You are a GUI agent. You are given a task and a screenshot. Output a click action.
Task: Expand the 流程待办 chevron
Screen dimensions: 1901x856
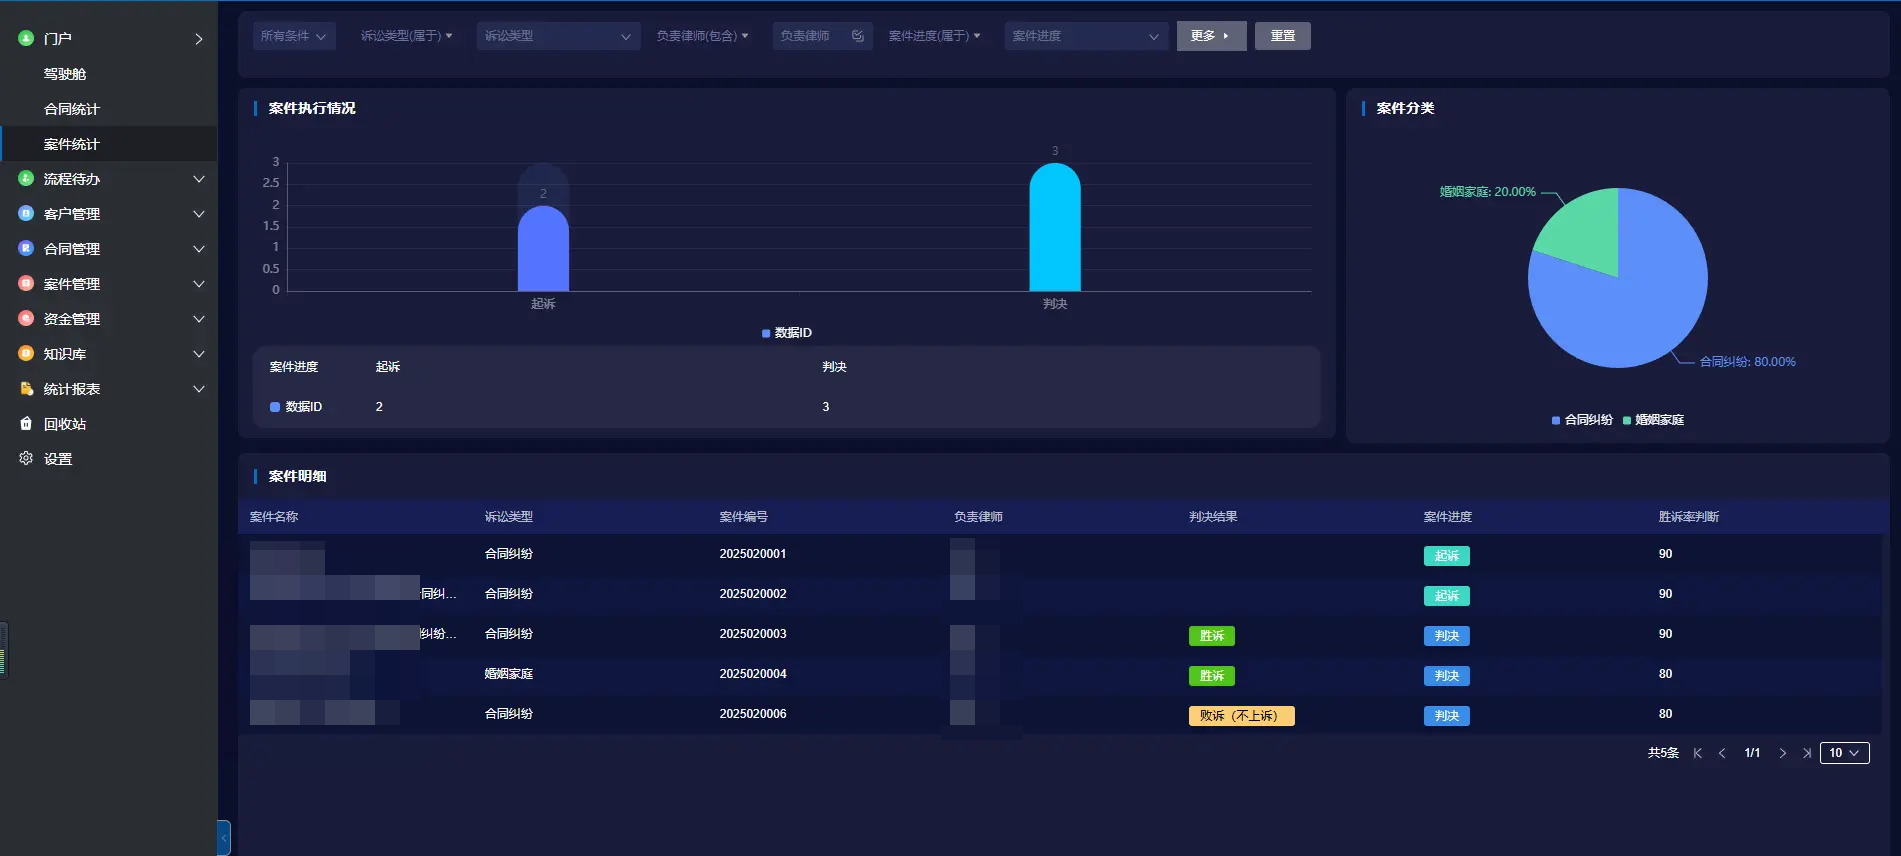(x=199, y=179)
